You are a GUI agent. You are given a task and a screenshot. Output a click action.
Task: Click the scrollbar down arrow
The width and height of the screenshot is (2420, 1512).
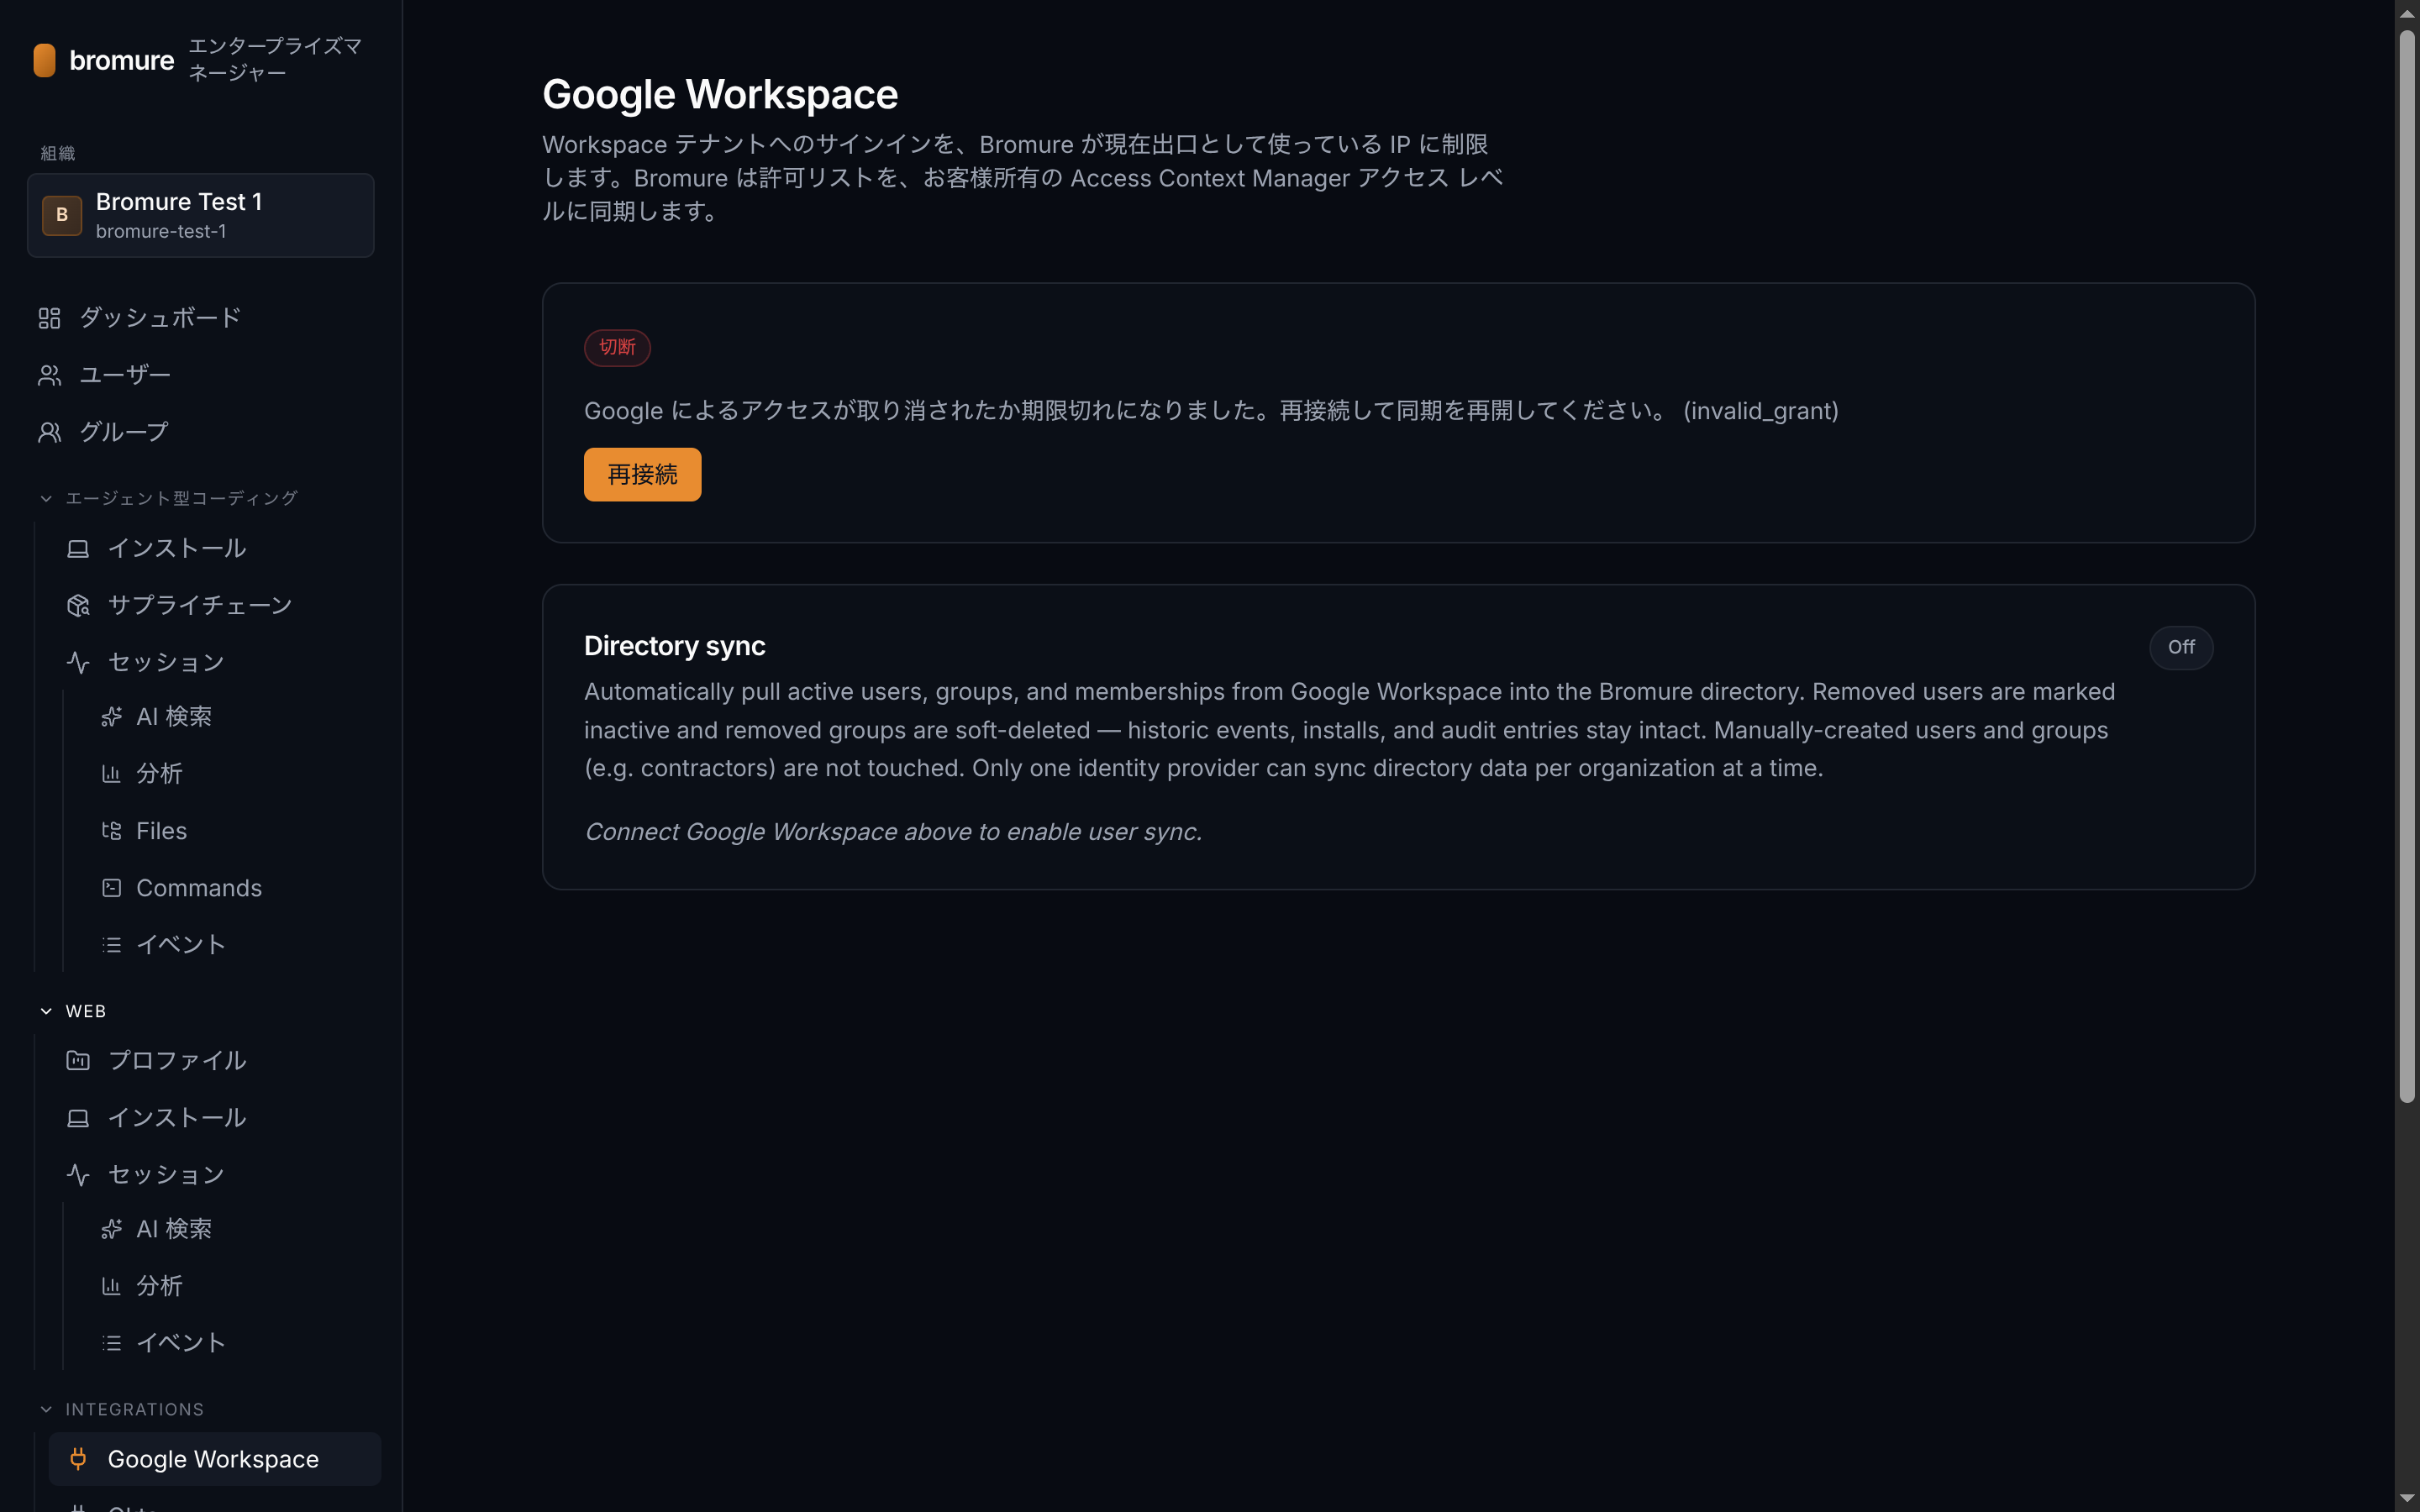[x=2407, y=1498]
